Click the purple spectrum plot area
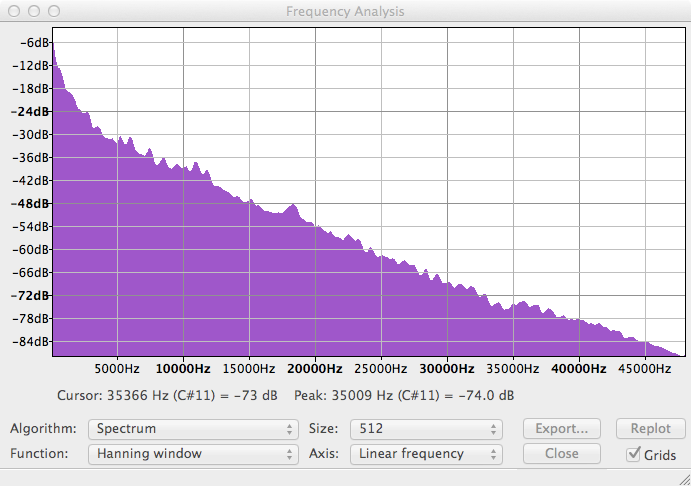 [369, 192]
